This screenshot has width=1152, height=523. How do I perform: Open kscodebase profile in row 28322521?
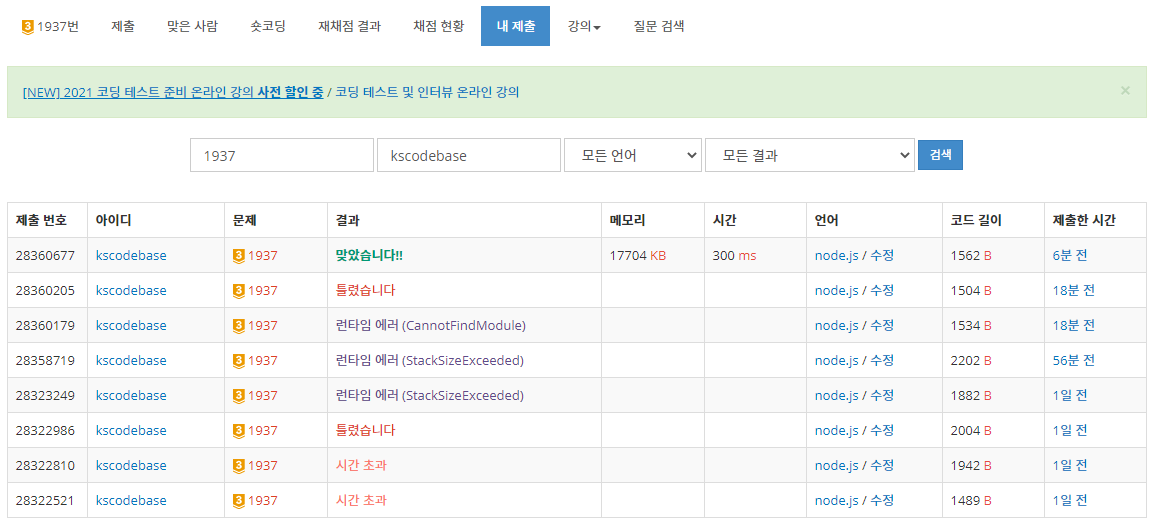[132, 501]
